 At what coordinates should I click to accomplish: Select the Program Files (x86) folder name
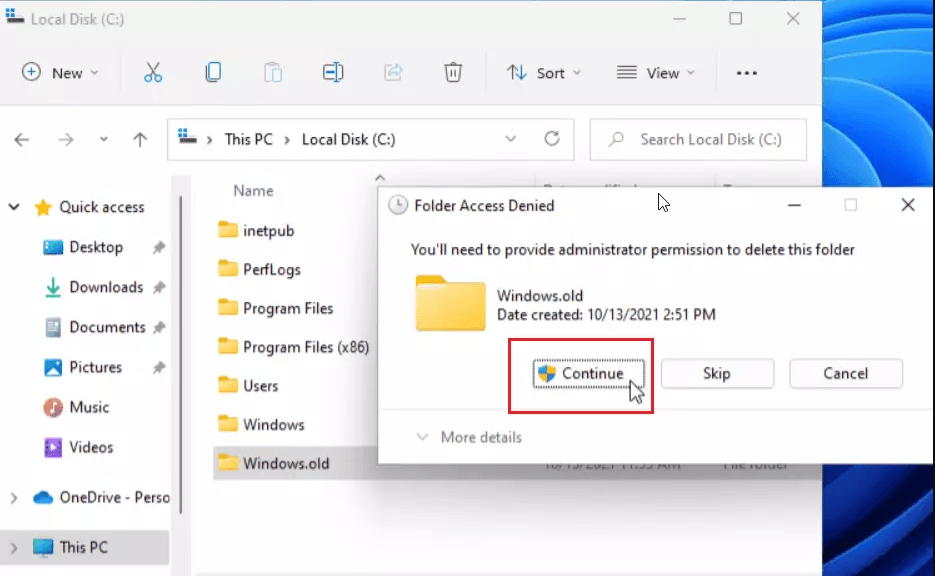[306, 347]
